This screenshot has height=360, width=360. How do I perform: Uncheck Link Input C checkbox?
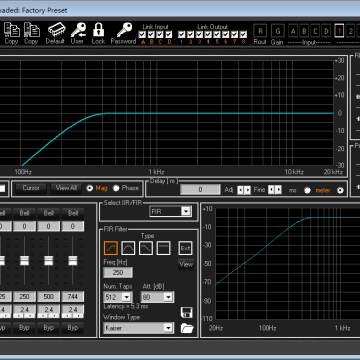(x=160, y=34)
